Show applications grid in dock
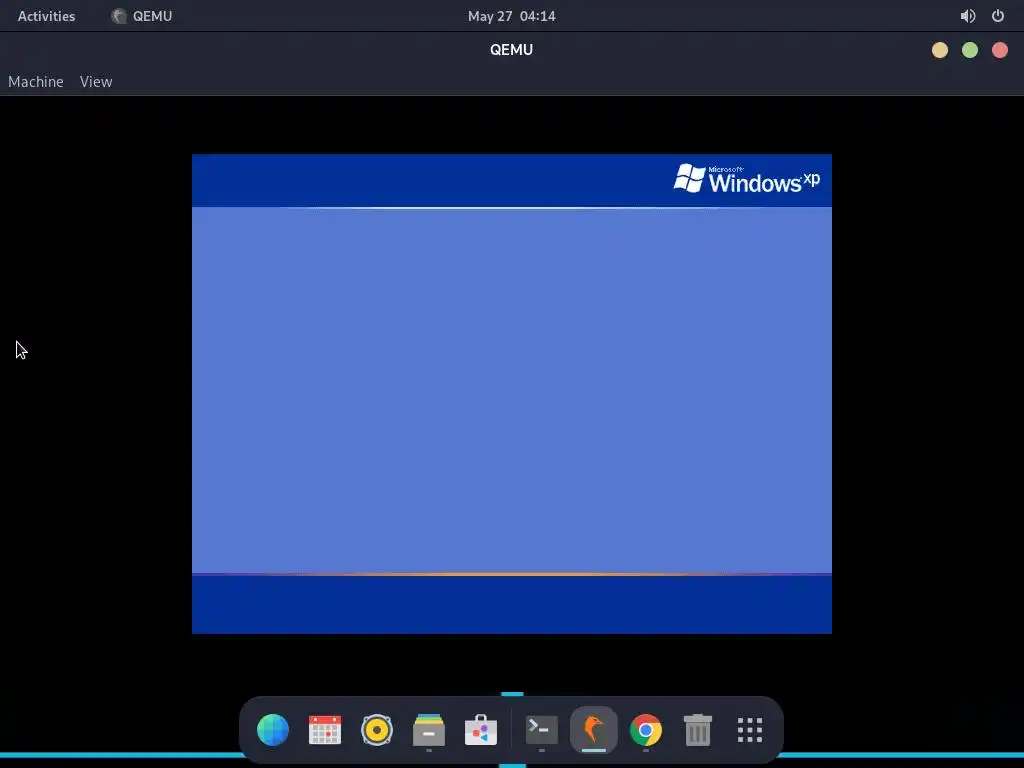 [750, 729]
